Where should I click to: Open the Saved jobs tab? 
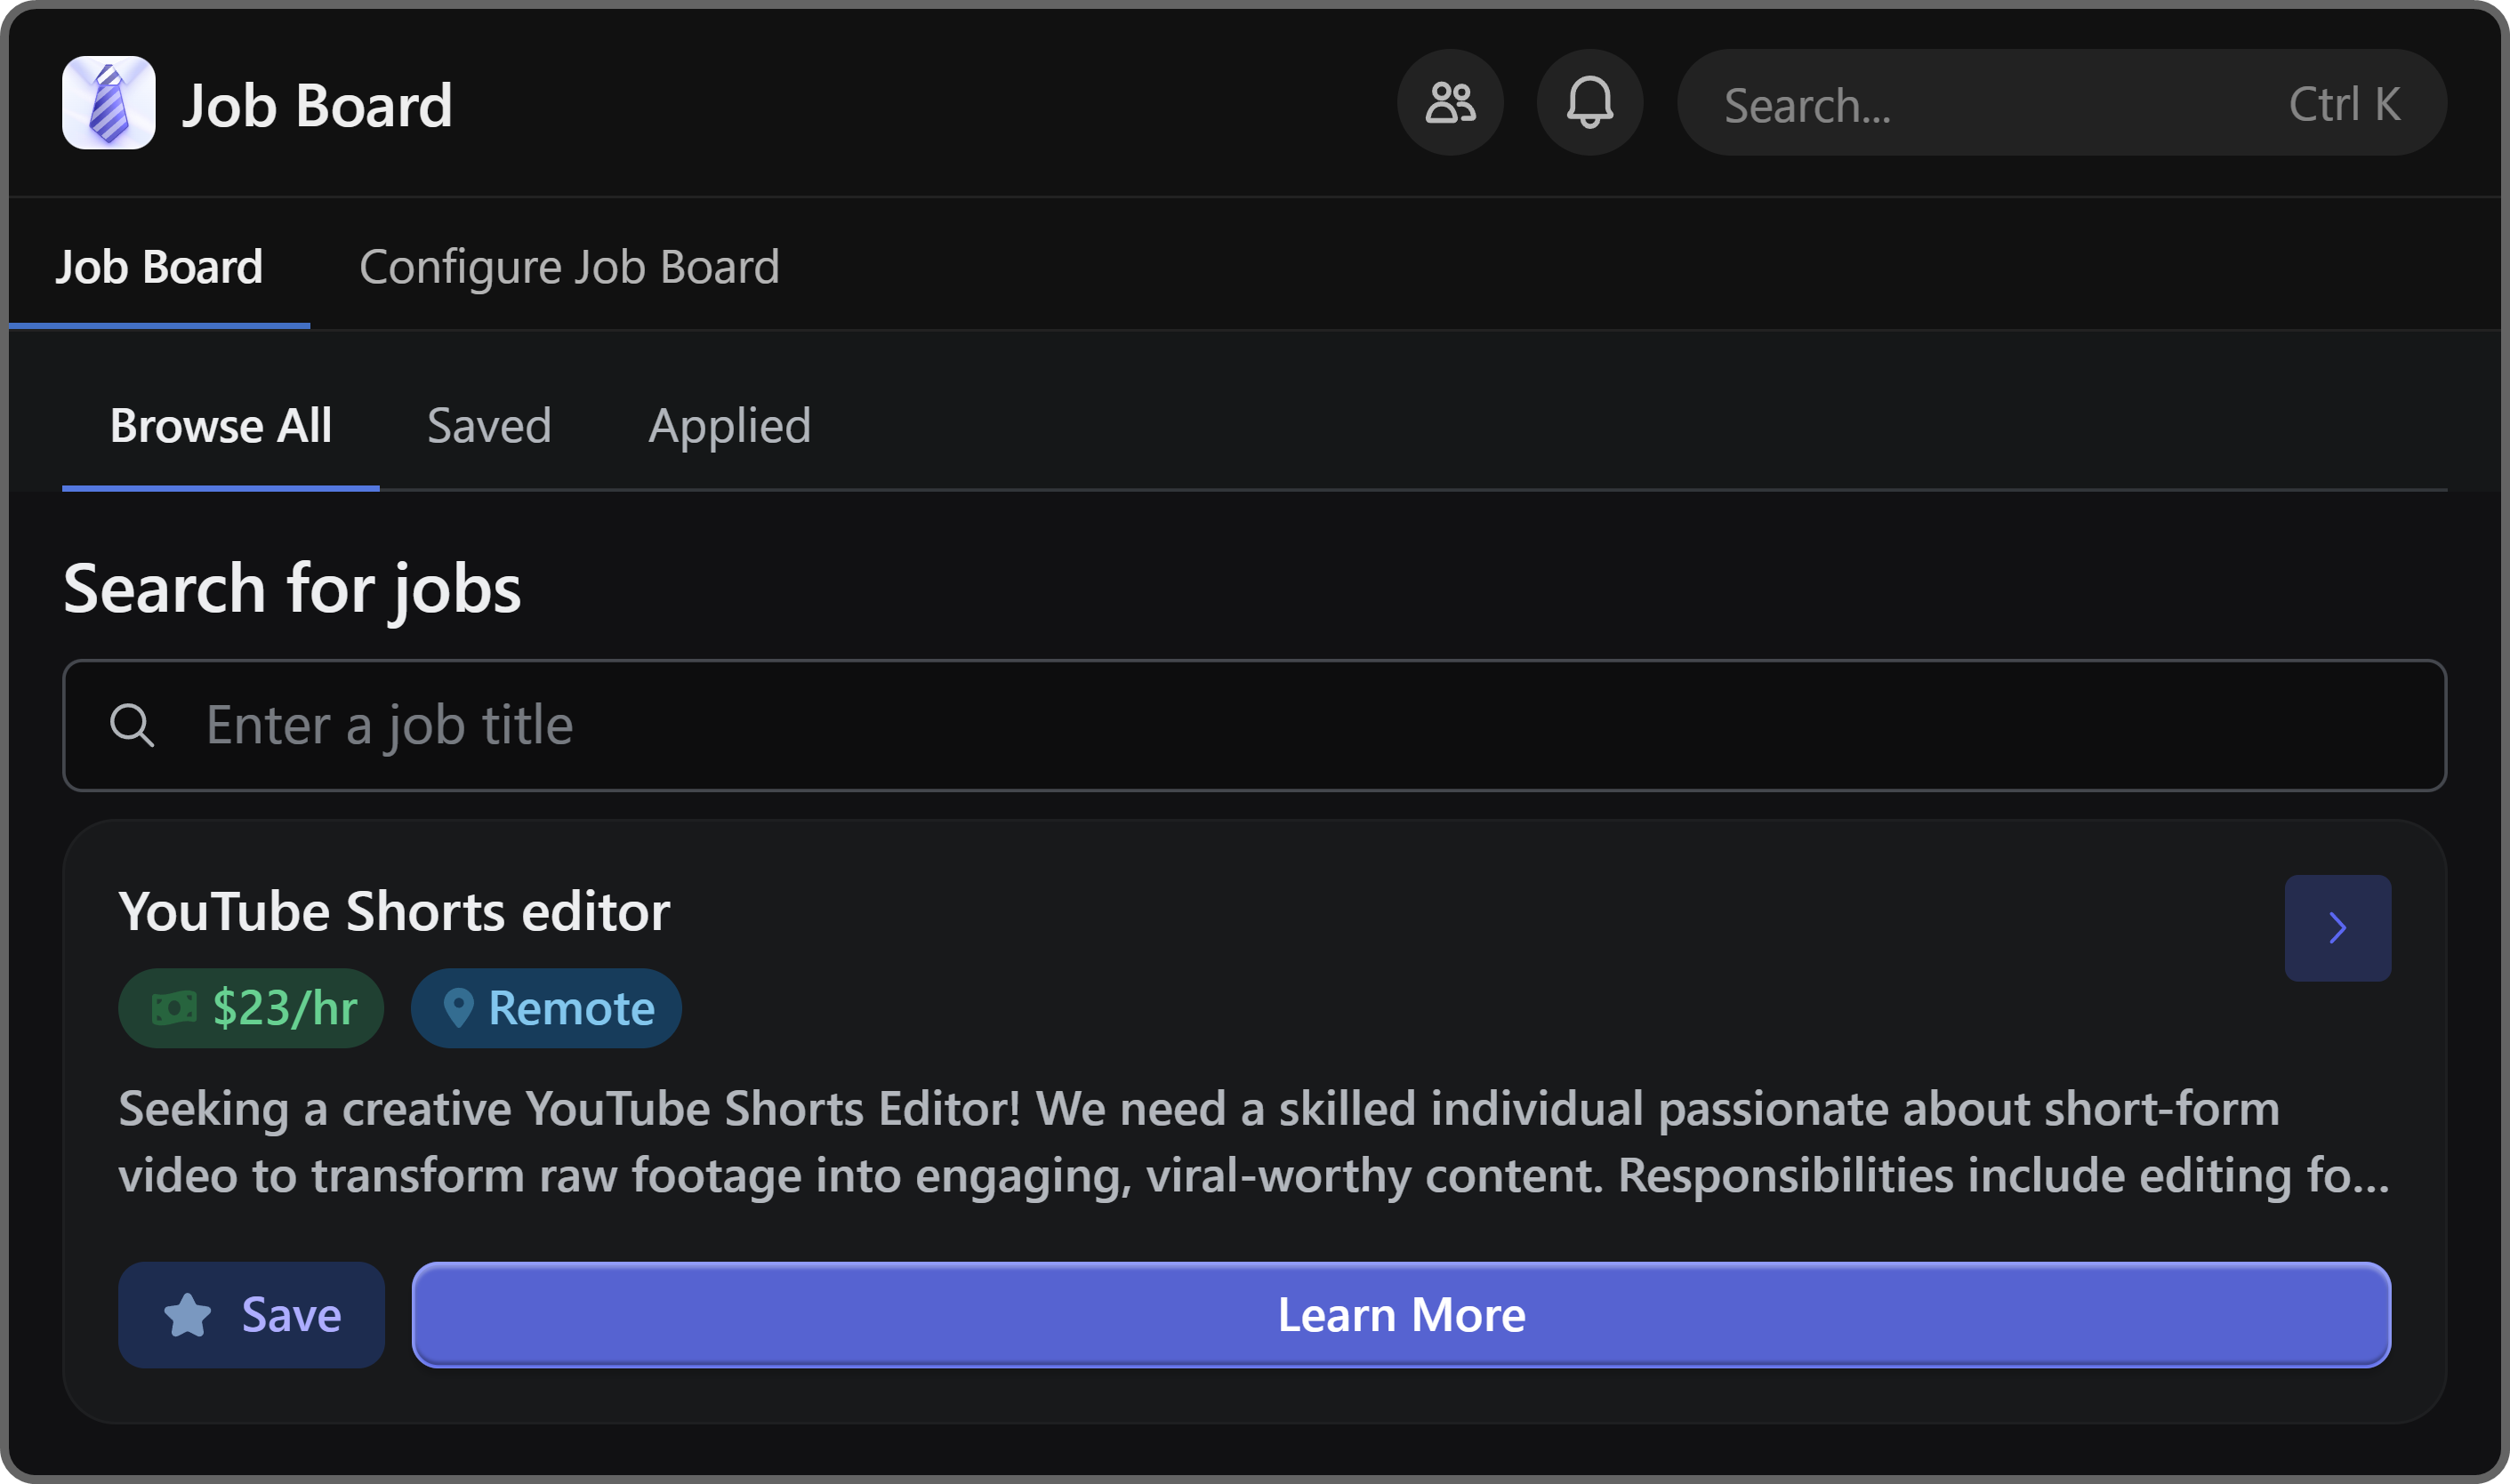(x=489, y=426)
